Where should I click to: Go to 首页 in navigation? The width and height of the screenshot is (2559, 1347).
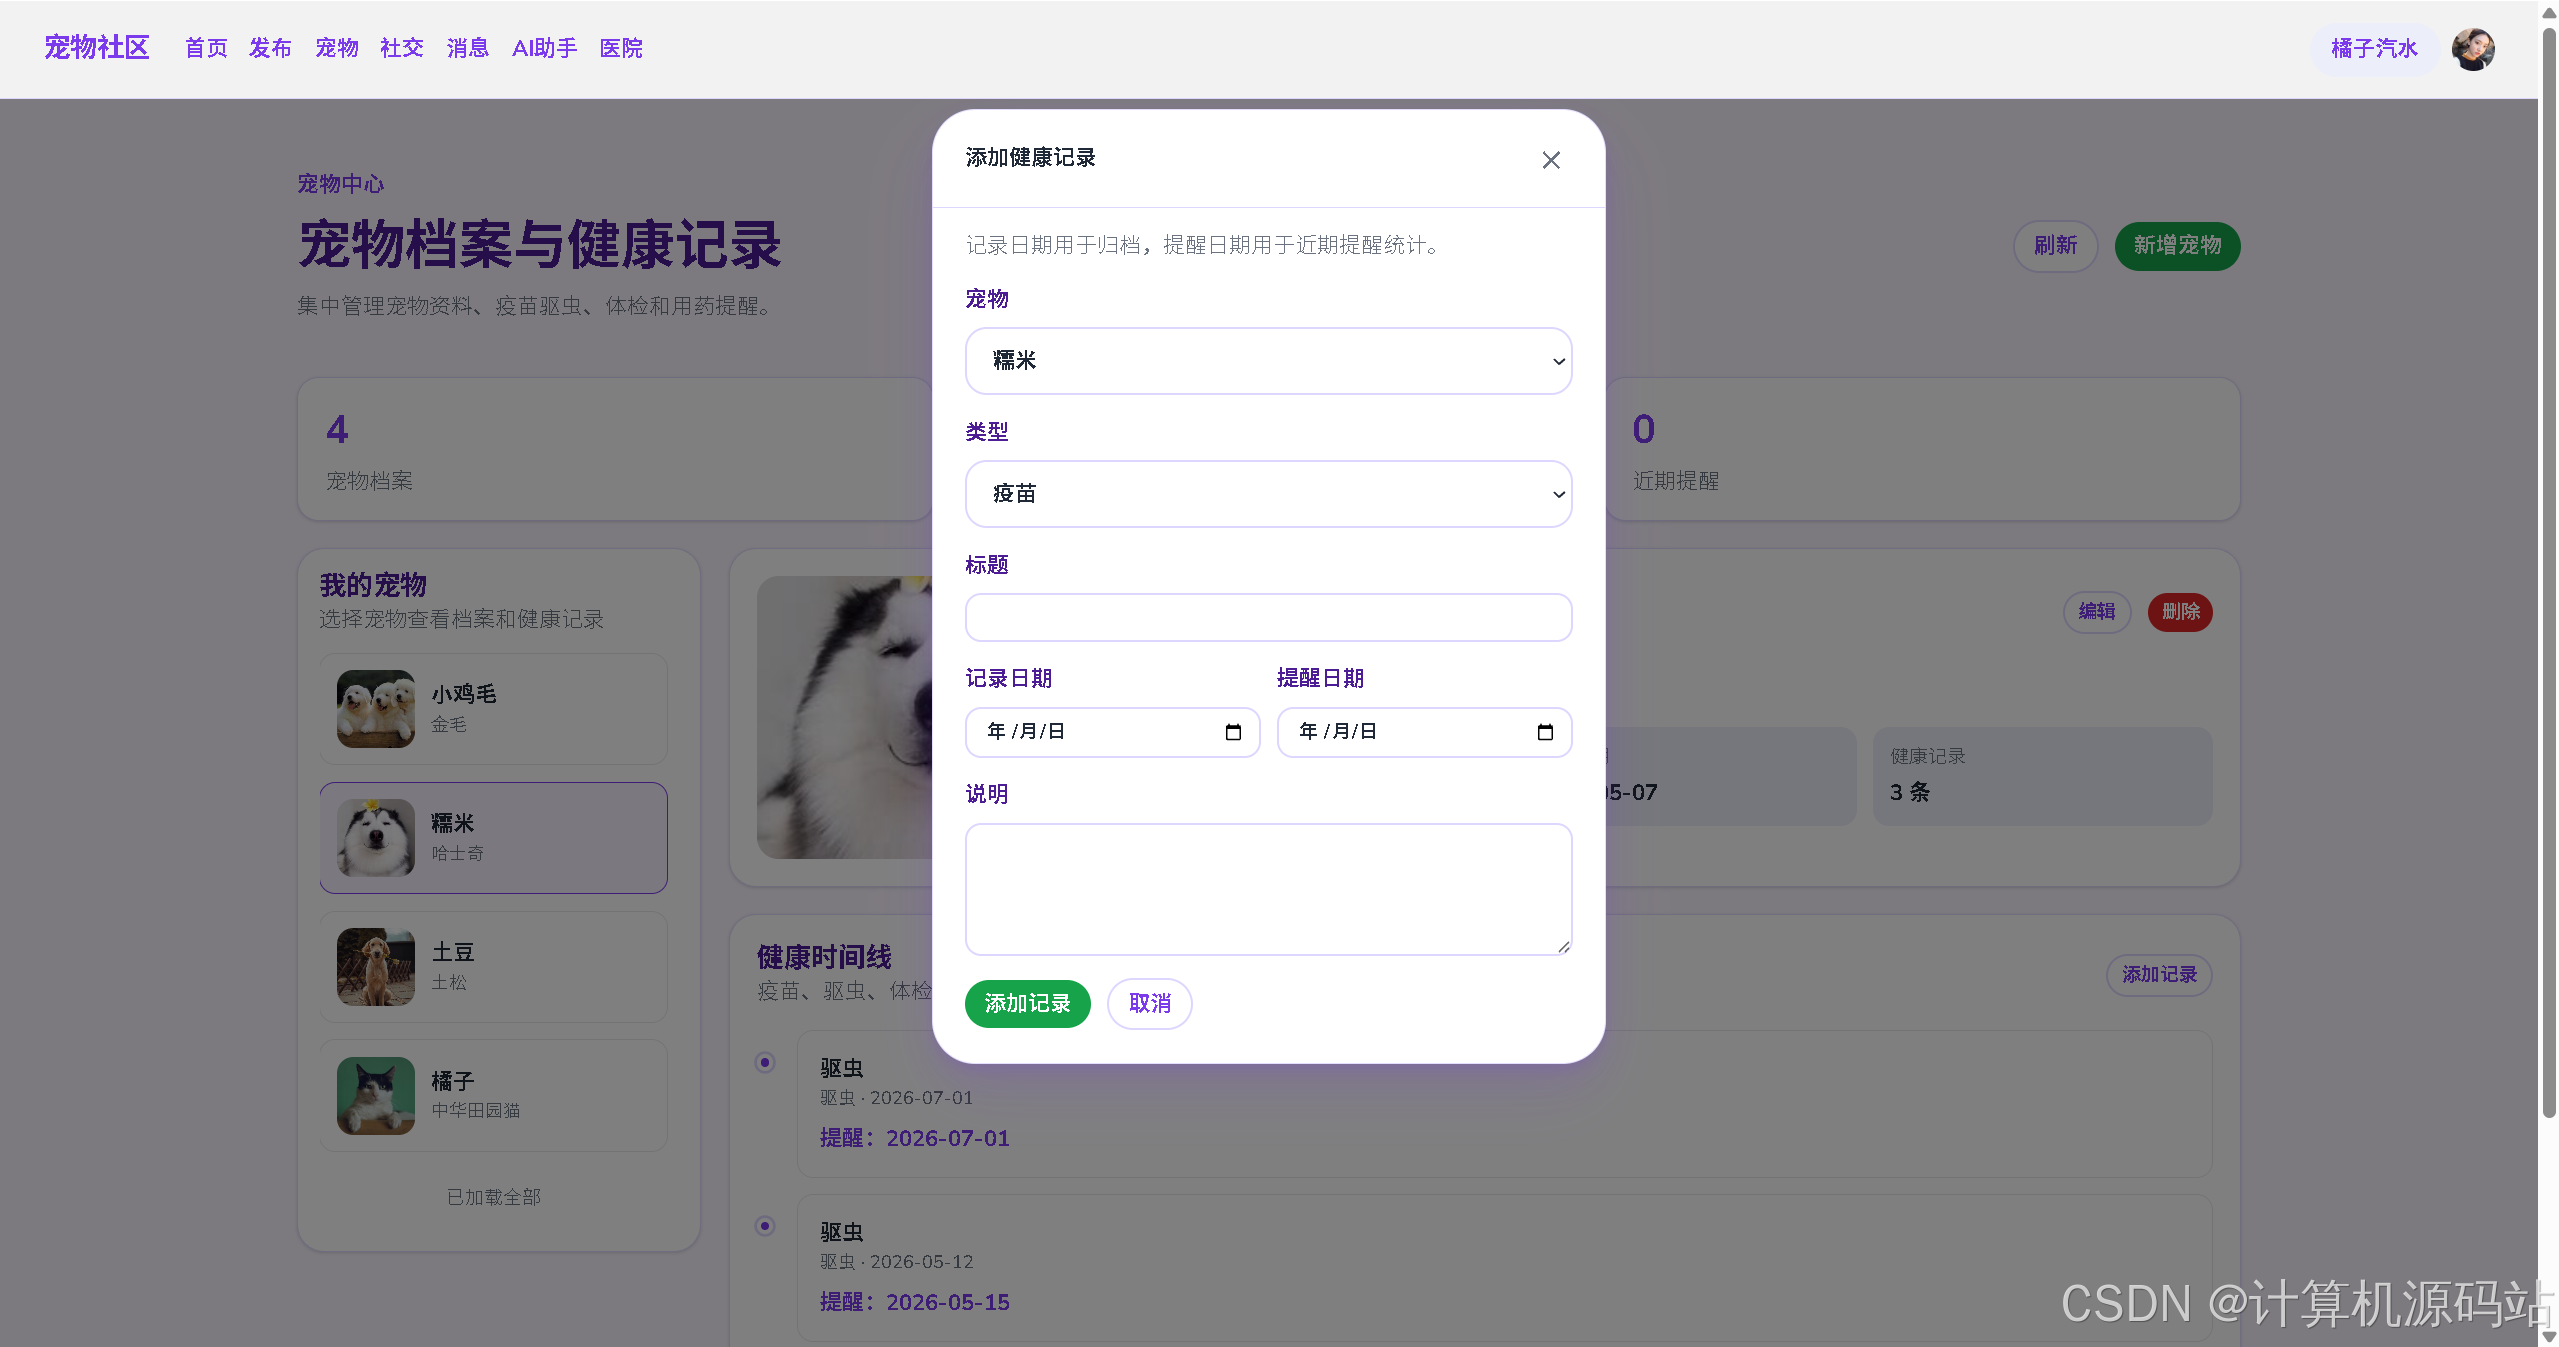(206, 48)
